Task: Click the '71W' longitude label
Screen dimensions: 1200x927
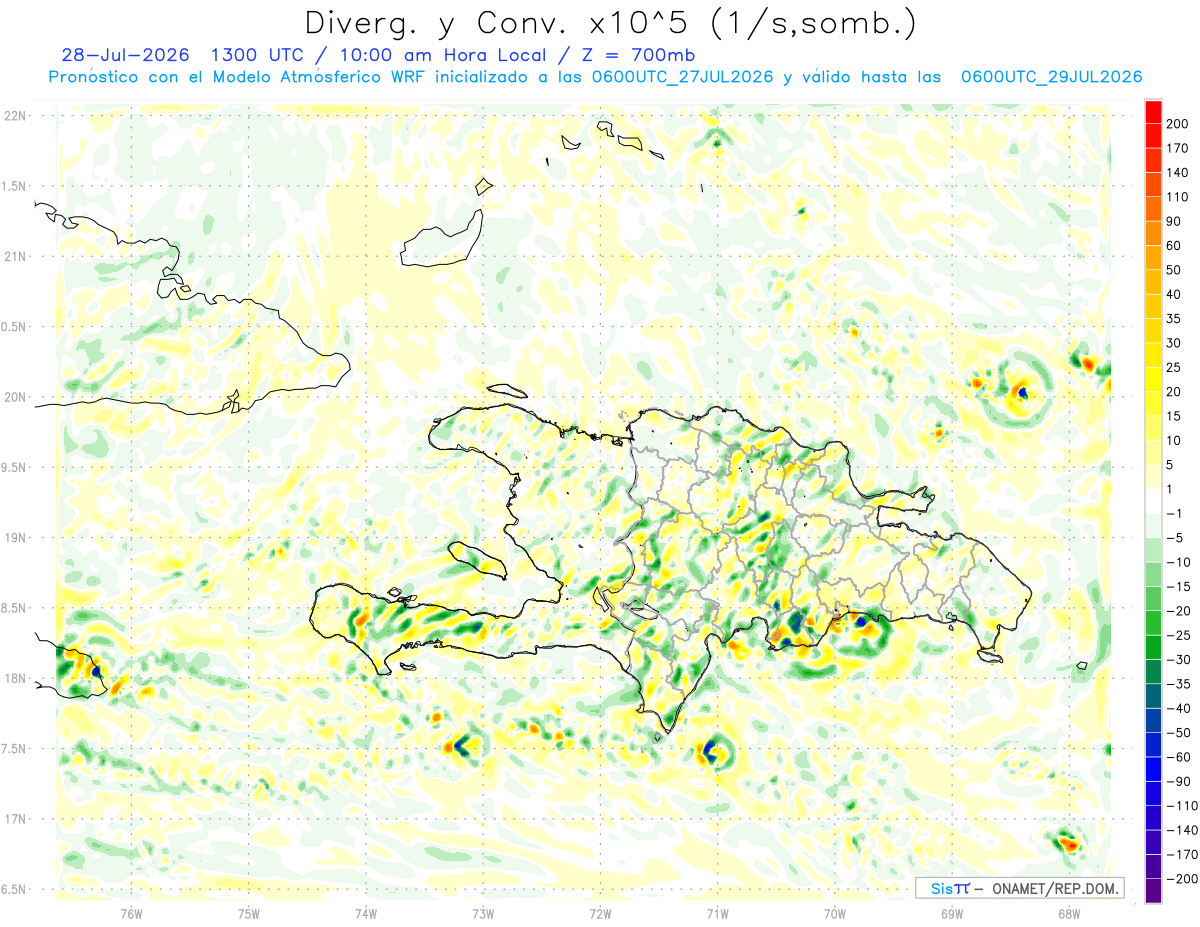Action: point(717,912)
